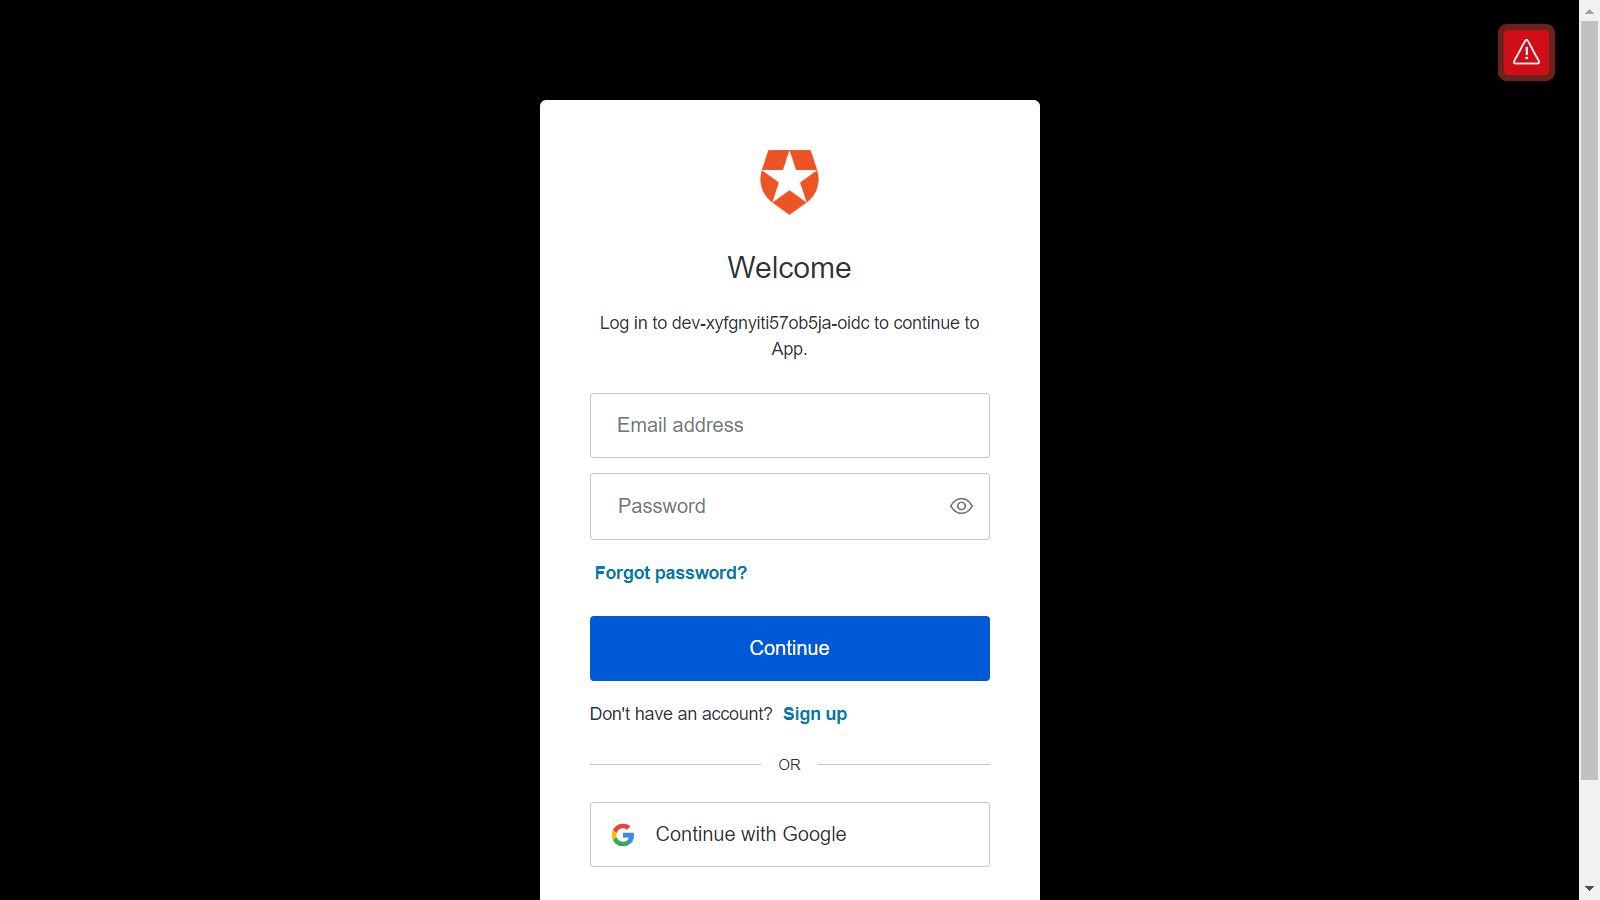Click the Welcome heading
This screenshot has width=1600, height=900.
pyautogui.click(x=789, y=268)
